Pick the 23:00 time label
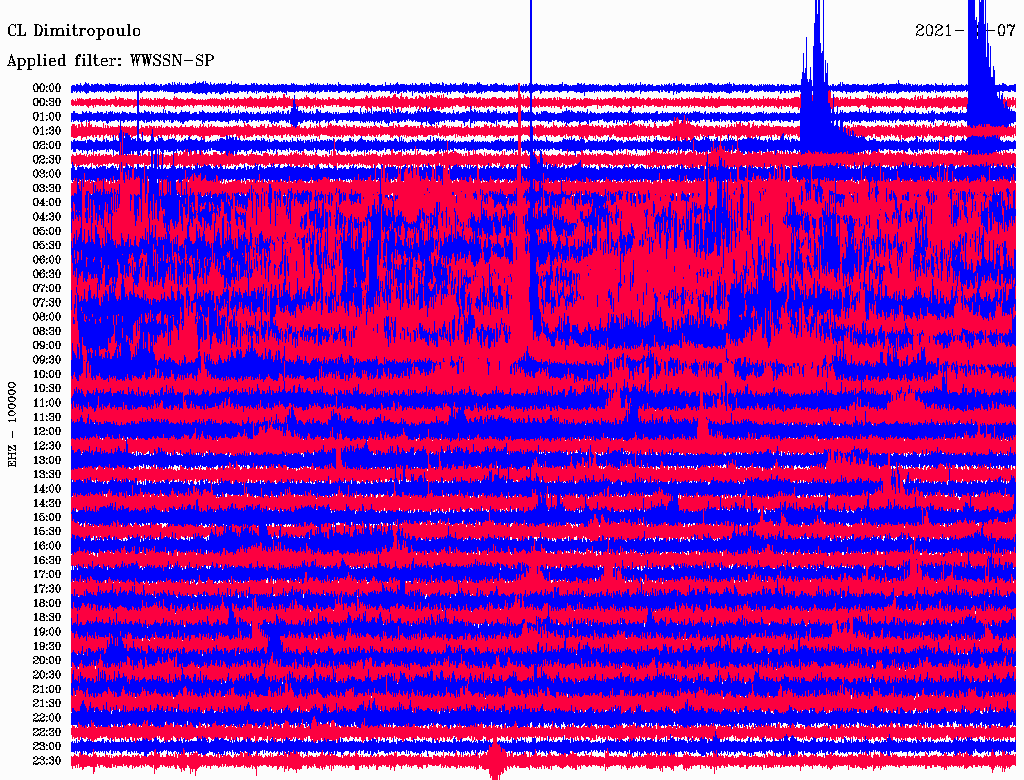1024x780 pixels. pyautogui.click(x=47, y=746)
